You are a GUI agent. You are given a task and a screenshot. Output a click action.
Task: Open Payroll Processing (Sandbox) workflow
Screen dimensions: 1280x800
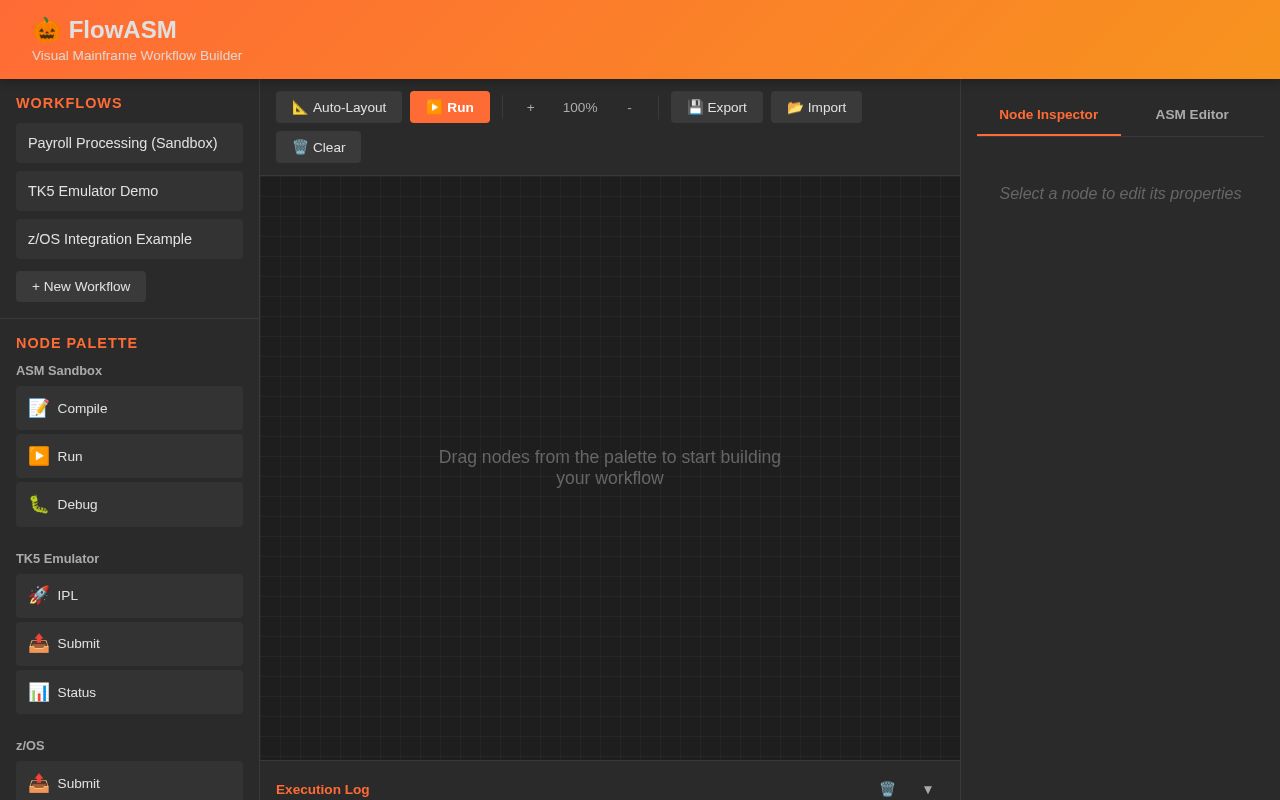(x=129, y=143)
